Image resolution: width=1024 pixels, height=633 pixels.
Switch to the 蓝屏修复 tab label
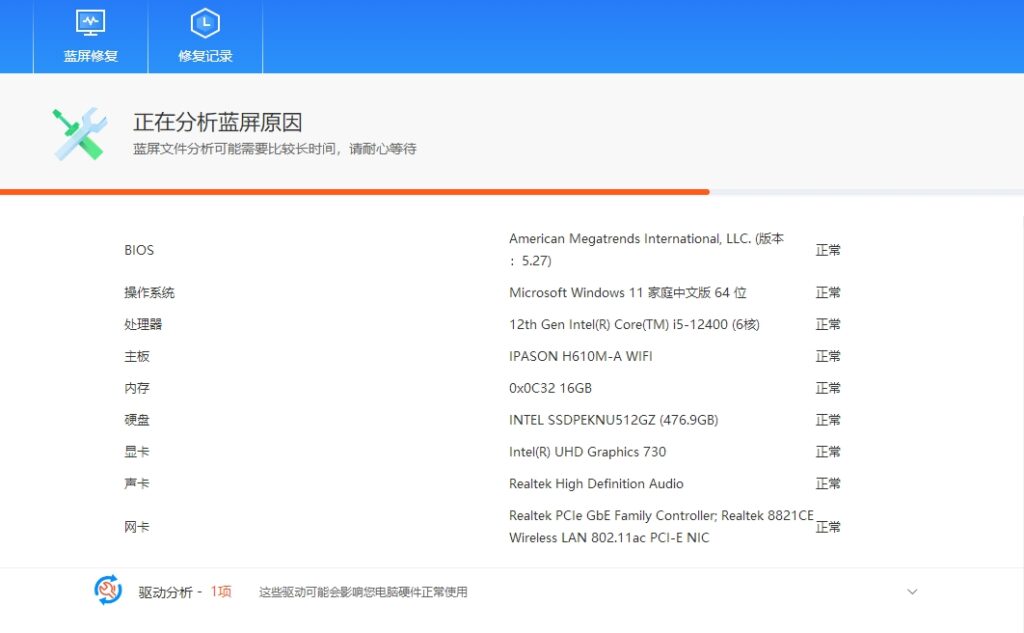click(91, 56)
